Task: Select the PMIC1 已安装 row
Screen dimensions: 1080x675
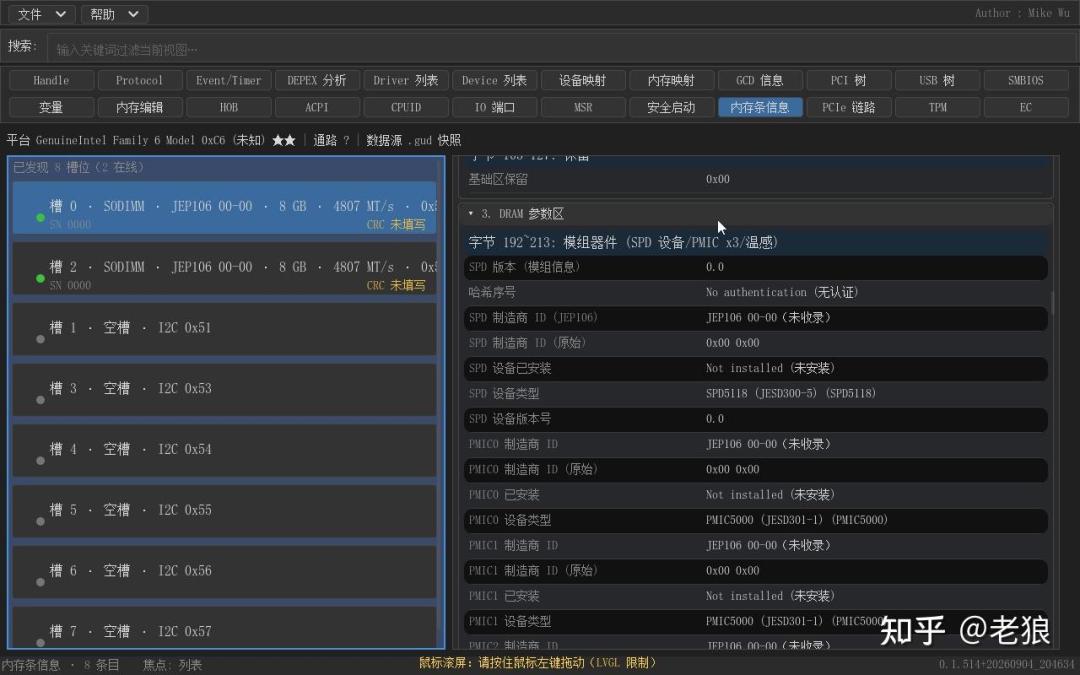Action: point(756,596)
